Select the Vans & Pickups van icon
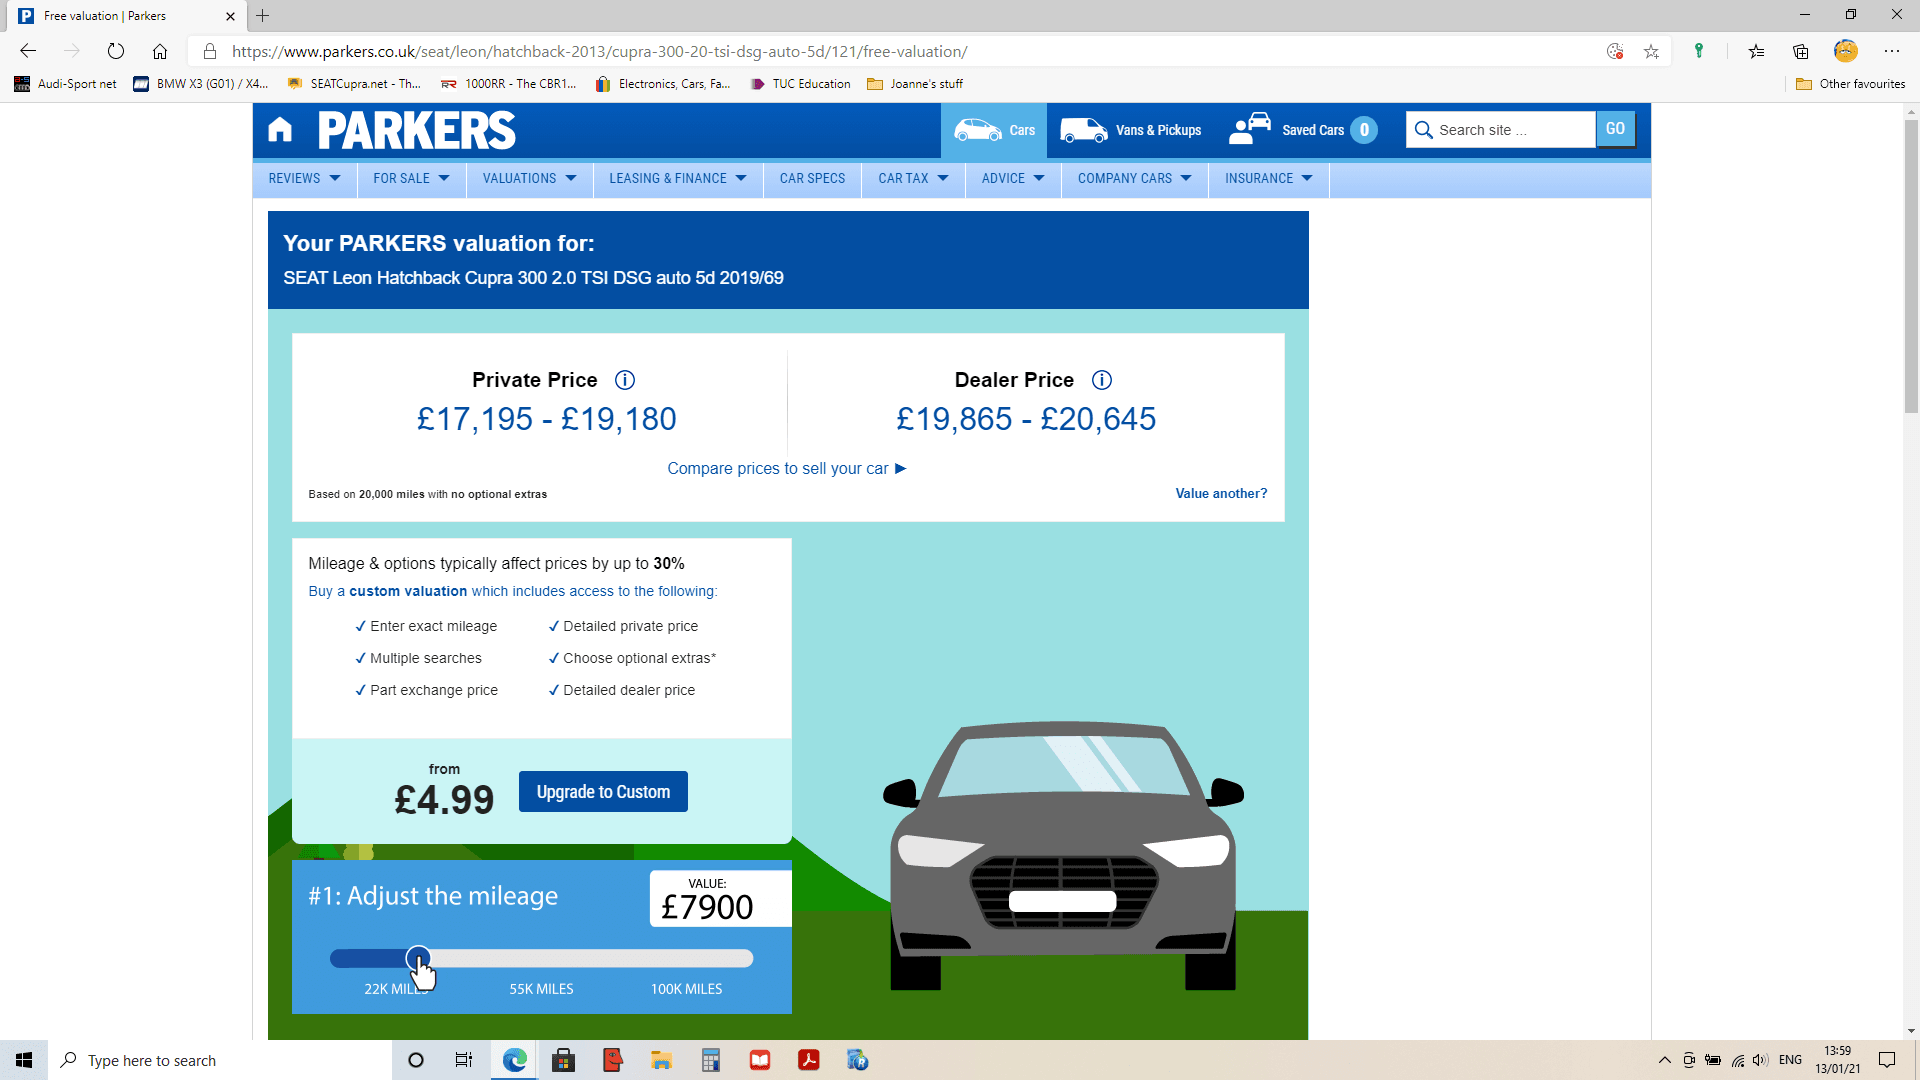Image resolution: width=1920 pixels, height=1080 pixels. click(1083, 130)
